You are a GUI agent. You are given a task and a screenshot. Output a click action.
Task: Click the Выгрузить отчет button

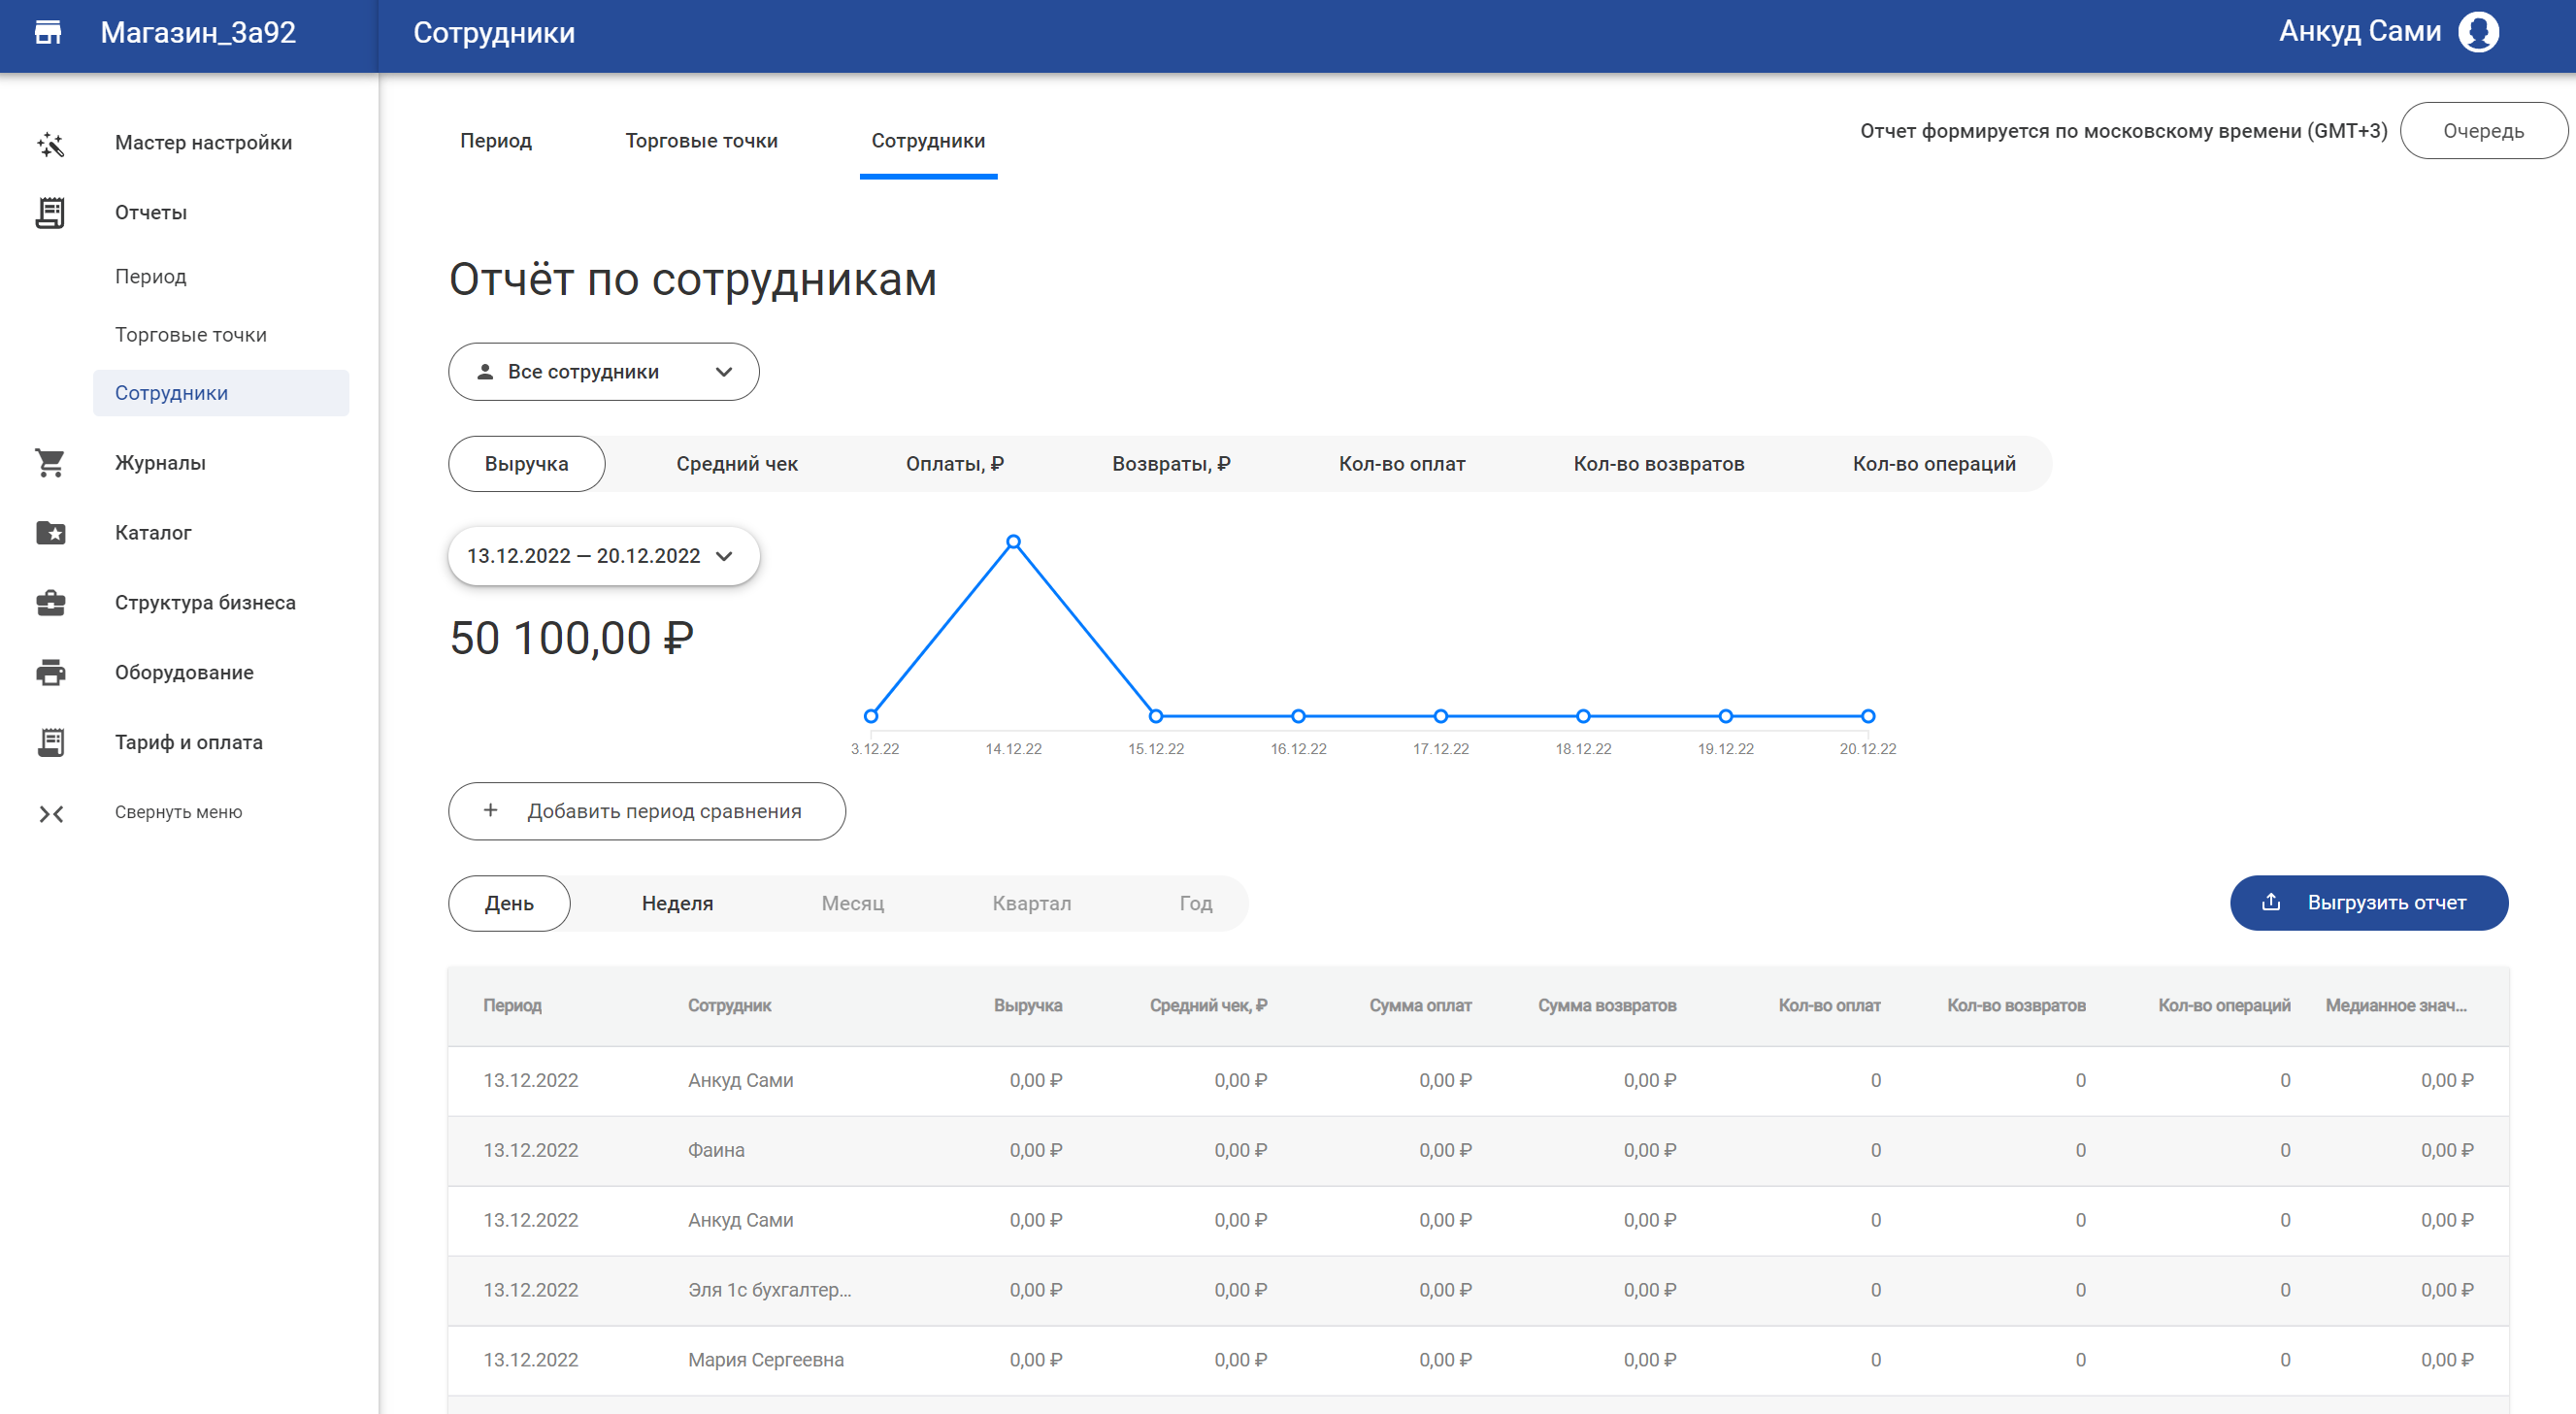pyautogui.click(x=2368, y=903)
